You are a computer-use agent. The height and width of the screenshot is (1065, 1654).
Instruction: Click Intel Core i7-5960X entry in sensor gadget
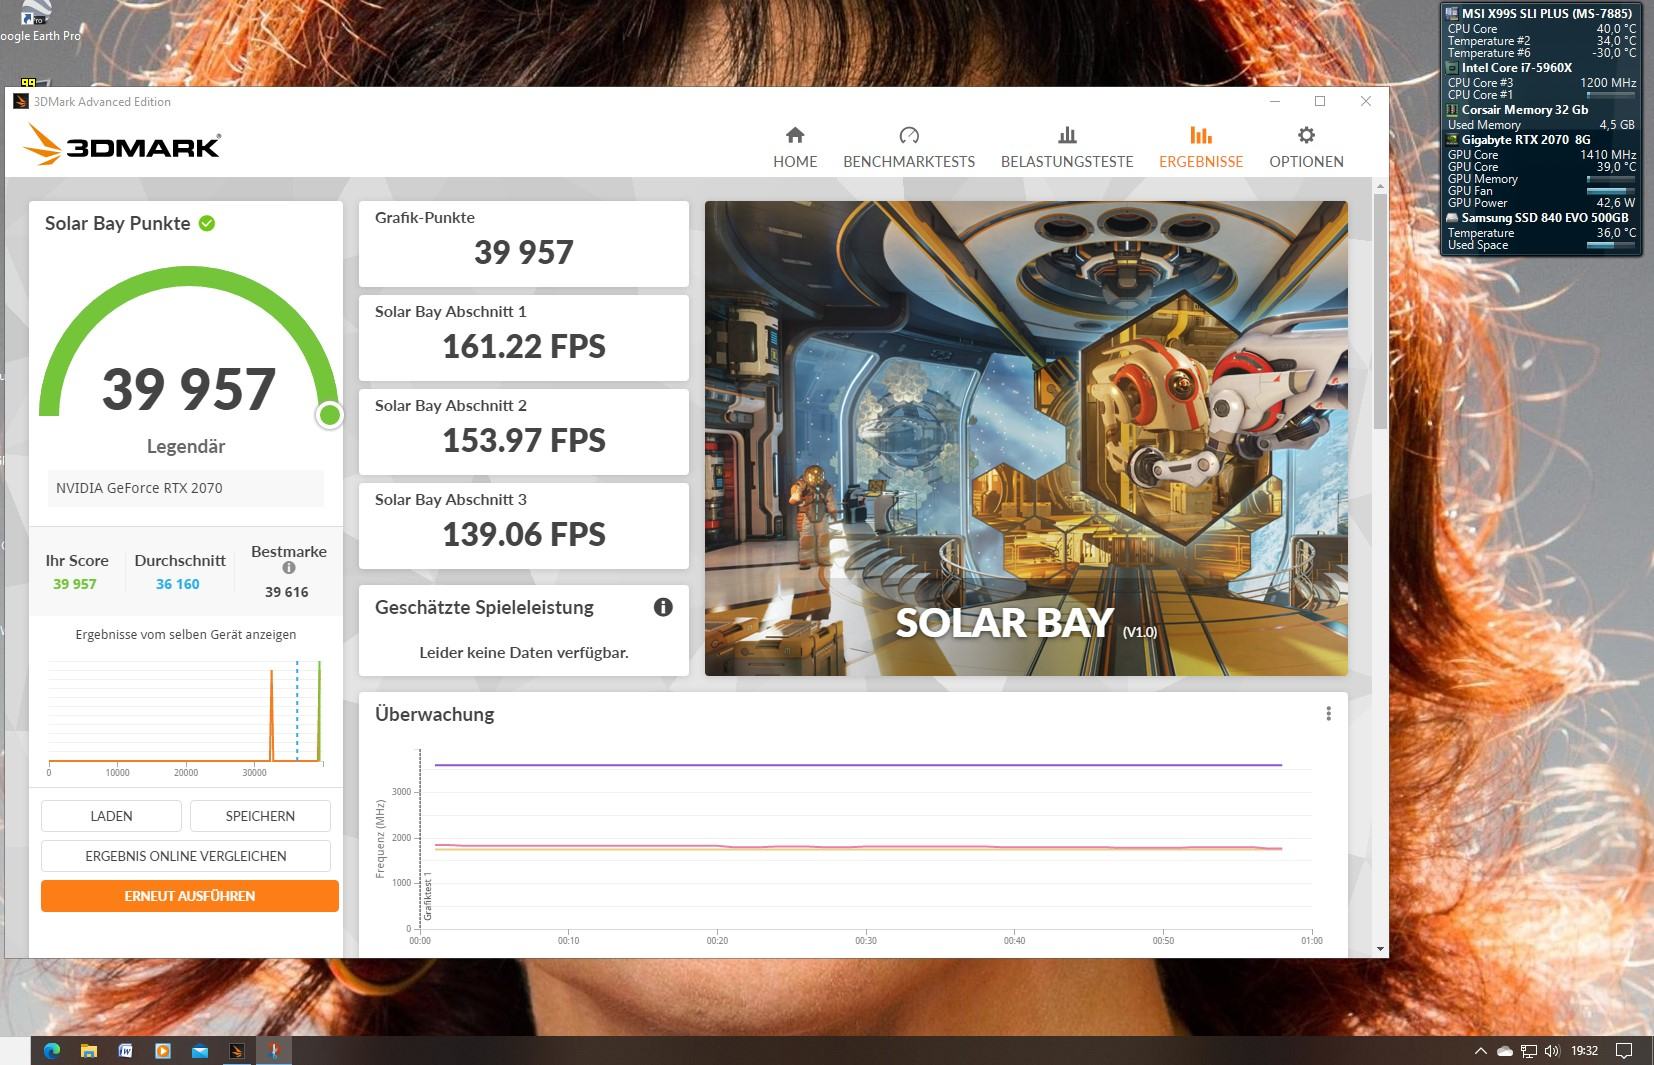click(1516, 68)
